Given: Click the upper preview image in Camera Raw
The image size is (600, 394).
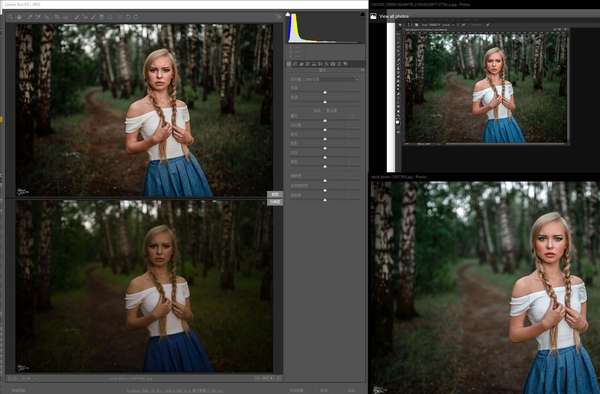Looking at the screenshot, I should point(144,110).
